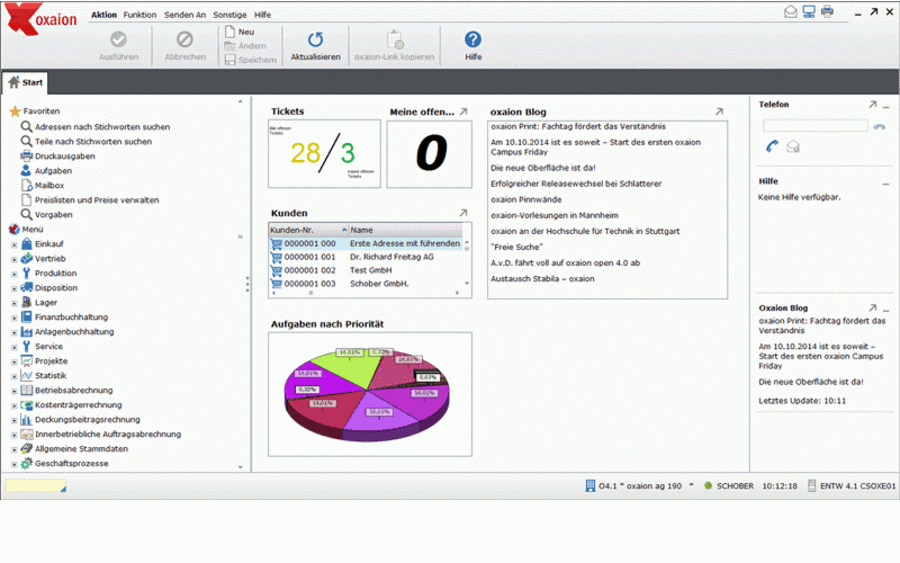Open the Aktion menu
The height and width of the screenshot is (563, 900).
[x=104, y=15]
